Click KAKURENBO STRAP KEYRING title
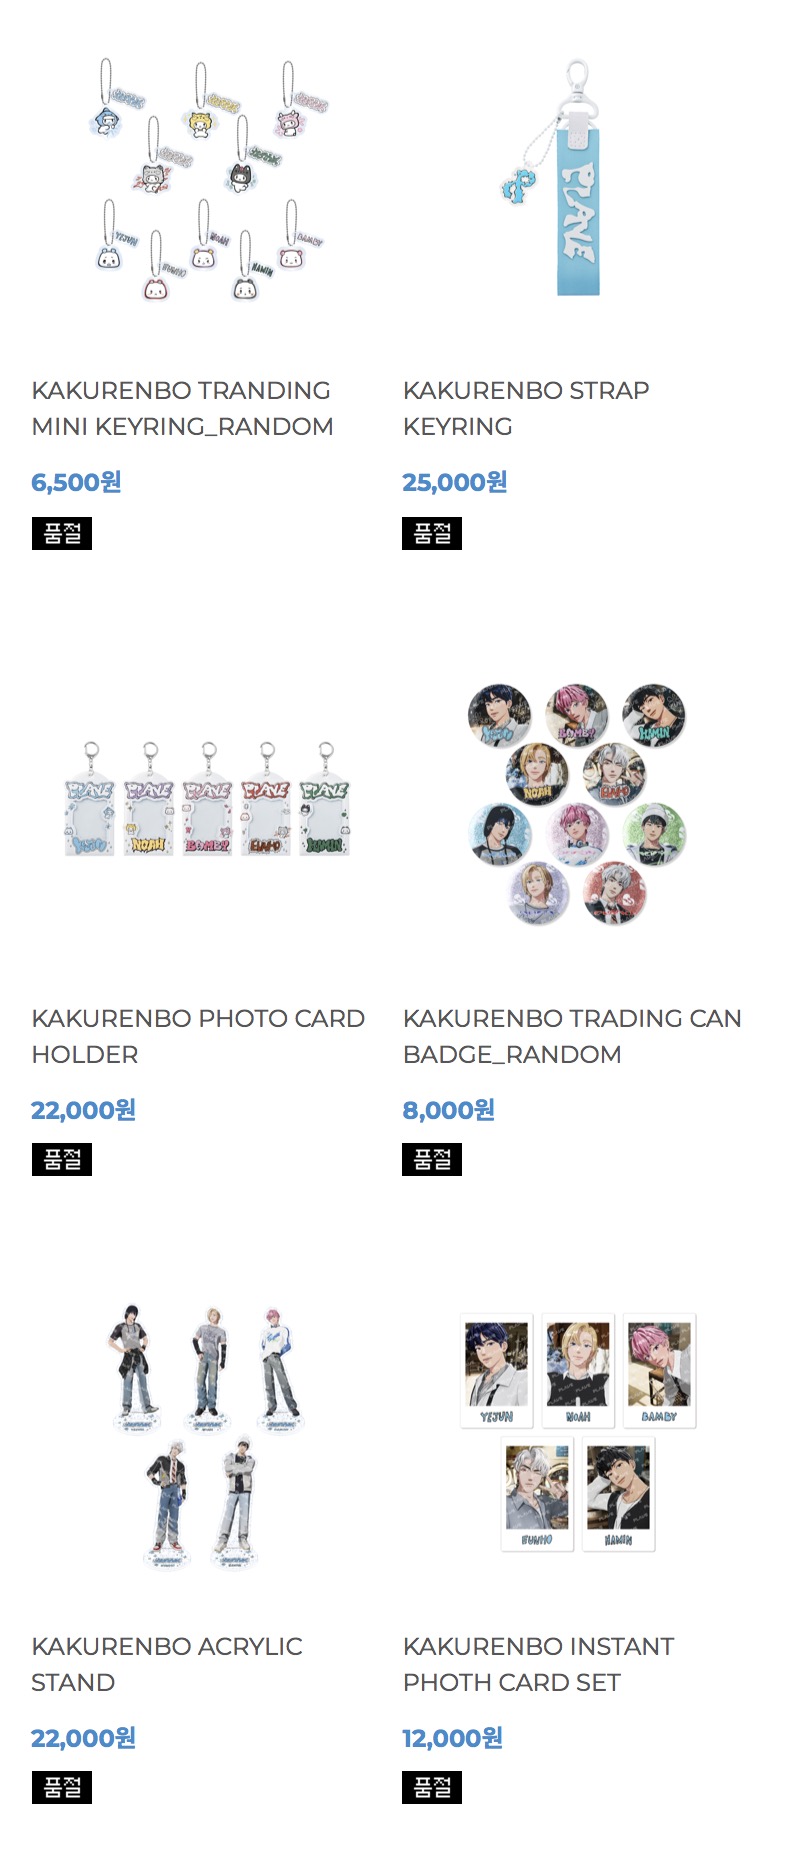 click(x=526, y=408)
